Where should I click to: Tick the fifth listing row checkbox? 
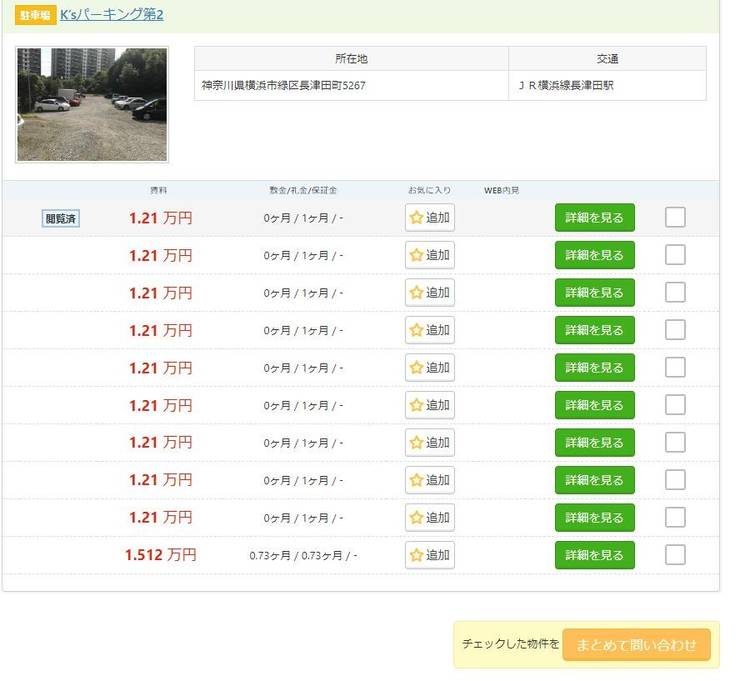pos(675,367)
